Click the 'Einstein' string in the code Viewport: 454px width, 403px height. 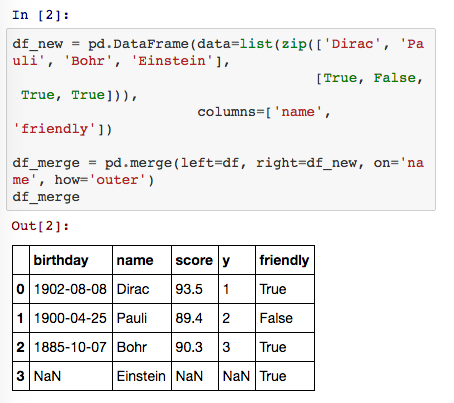tap(172, 61)
